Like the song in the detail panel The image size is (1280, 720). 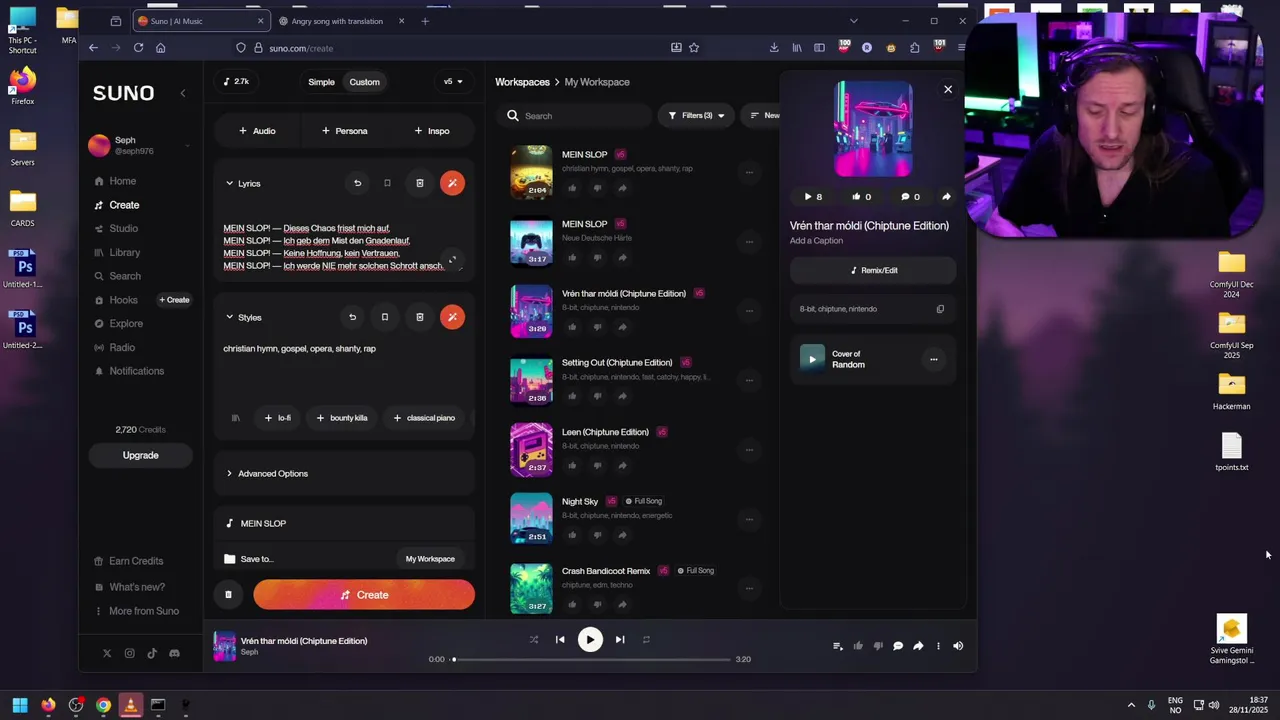coord(861,197)
